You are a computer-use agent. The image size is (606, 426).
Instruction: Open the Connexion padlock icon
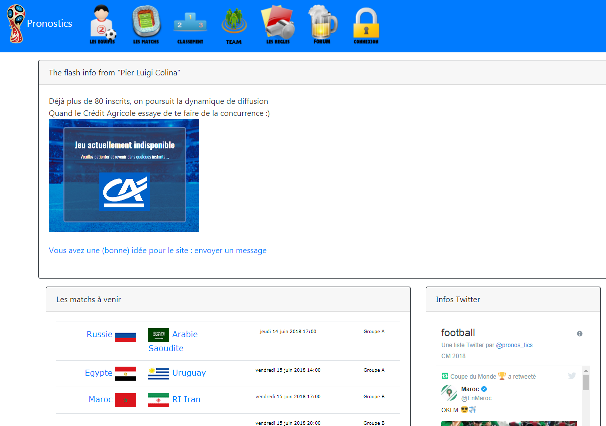coord(366,26)
